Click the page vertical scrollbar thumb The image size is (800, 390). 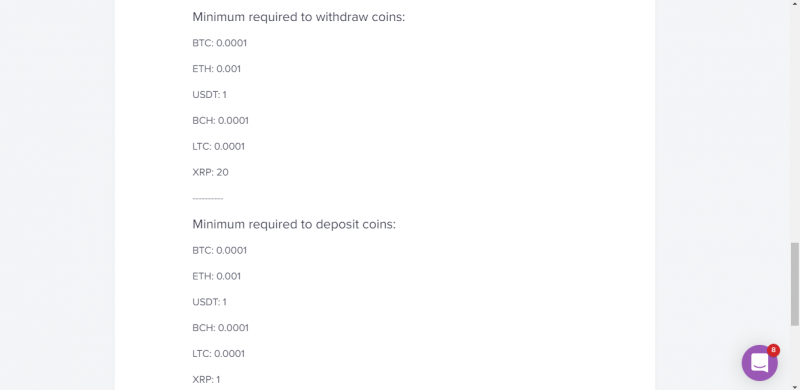click(794, 284)
